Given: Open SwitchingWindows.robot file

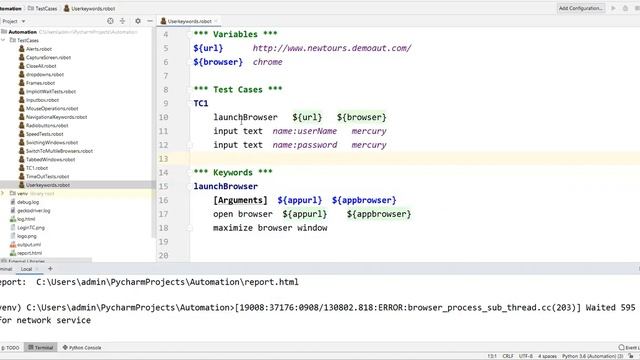Looking at the screenshot, I should click(52, 142).
